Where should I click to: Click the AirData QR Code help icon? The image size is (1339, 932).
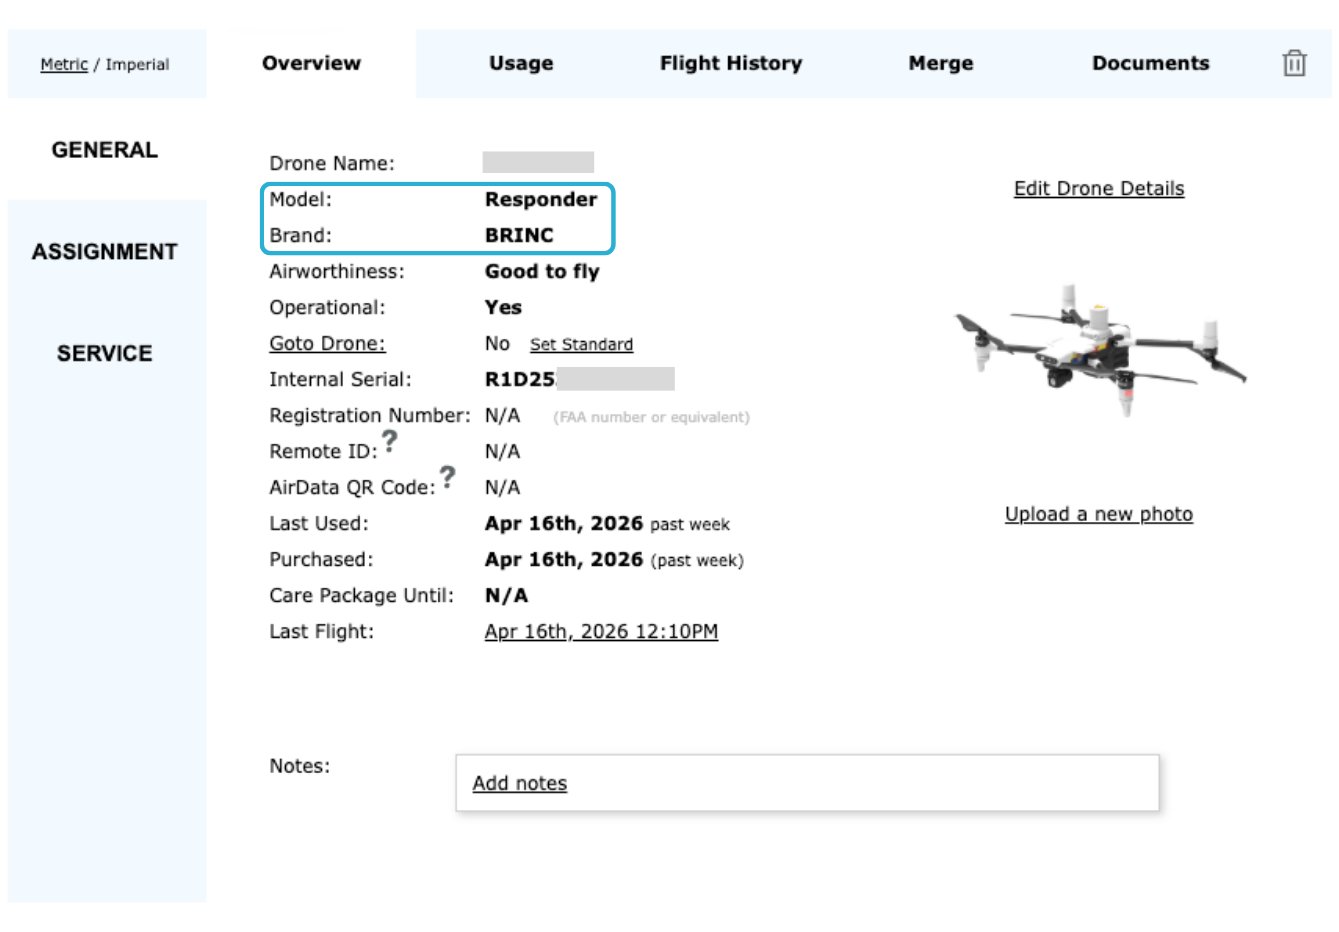coord(447,476)
